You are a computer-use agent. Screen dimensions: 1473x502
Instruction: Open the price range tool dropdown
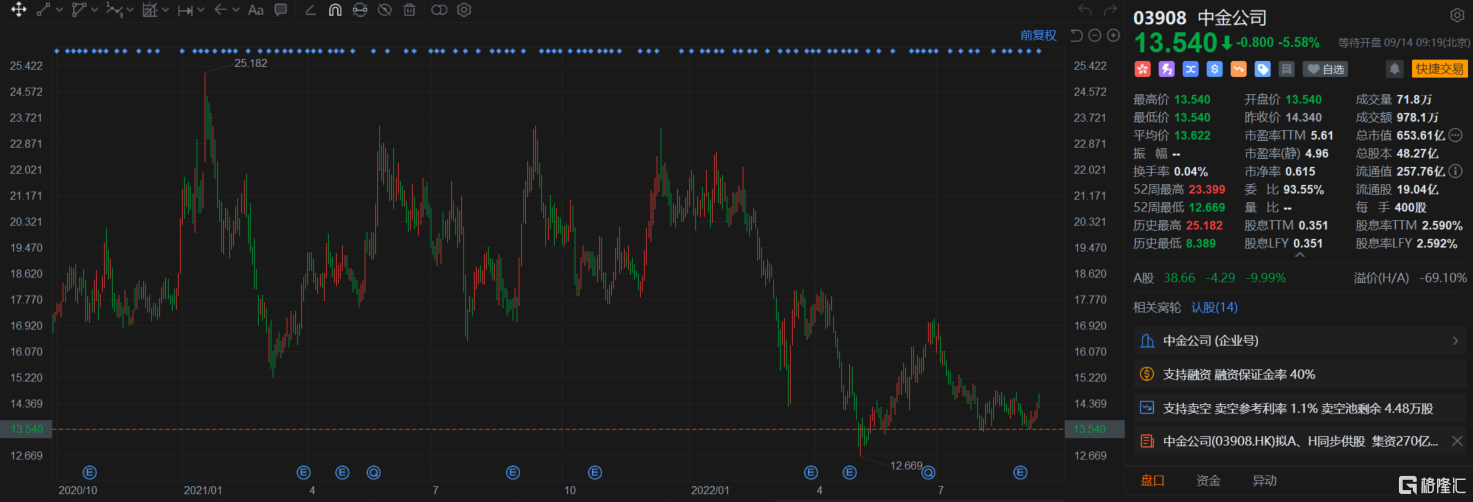[201, 10]
